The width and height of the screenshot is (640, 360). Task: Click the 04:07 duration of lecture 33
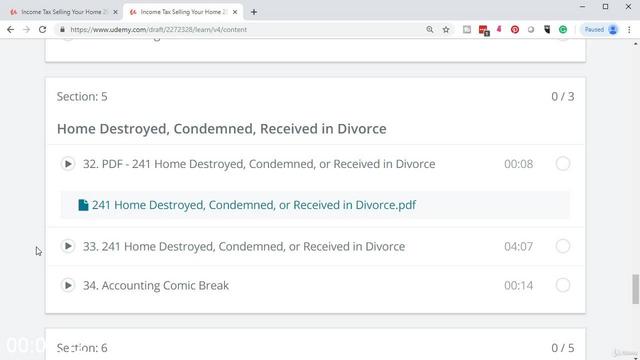[518, 247]
